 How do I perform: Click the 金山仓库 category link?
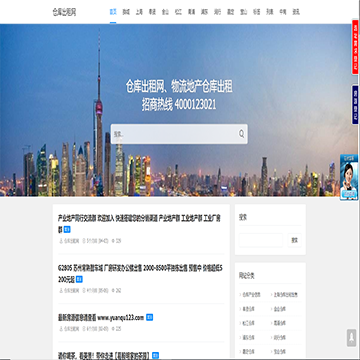pos(280,309)
